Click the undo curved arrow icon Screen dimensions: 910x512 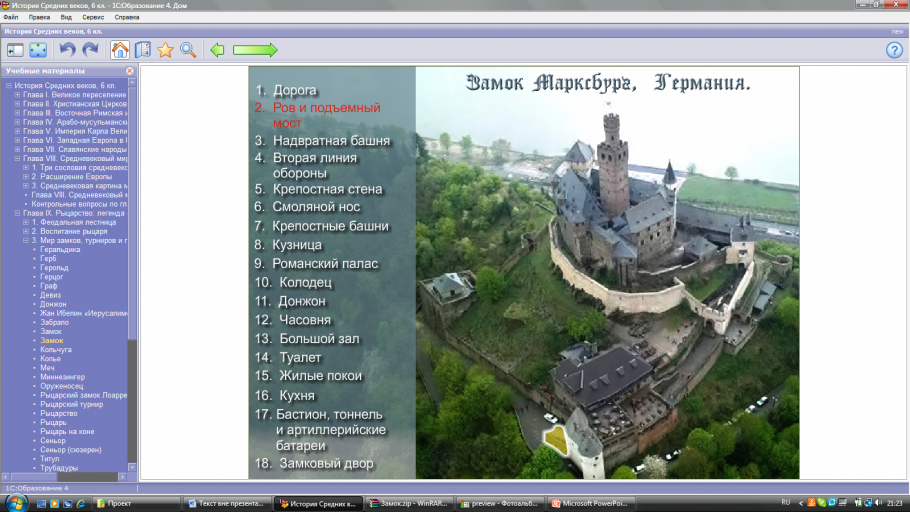pos(67,50)
